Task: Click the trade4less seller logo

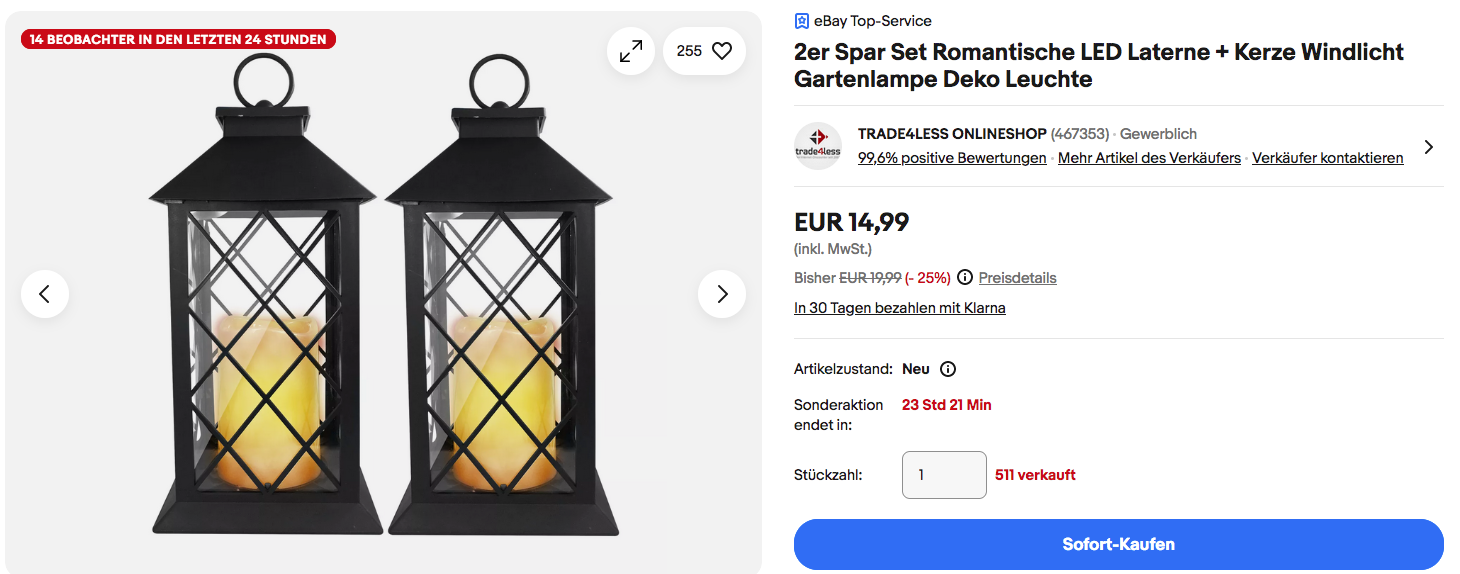Action: [818, 146]
